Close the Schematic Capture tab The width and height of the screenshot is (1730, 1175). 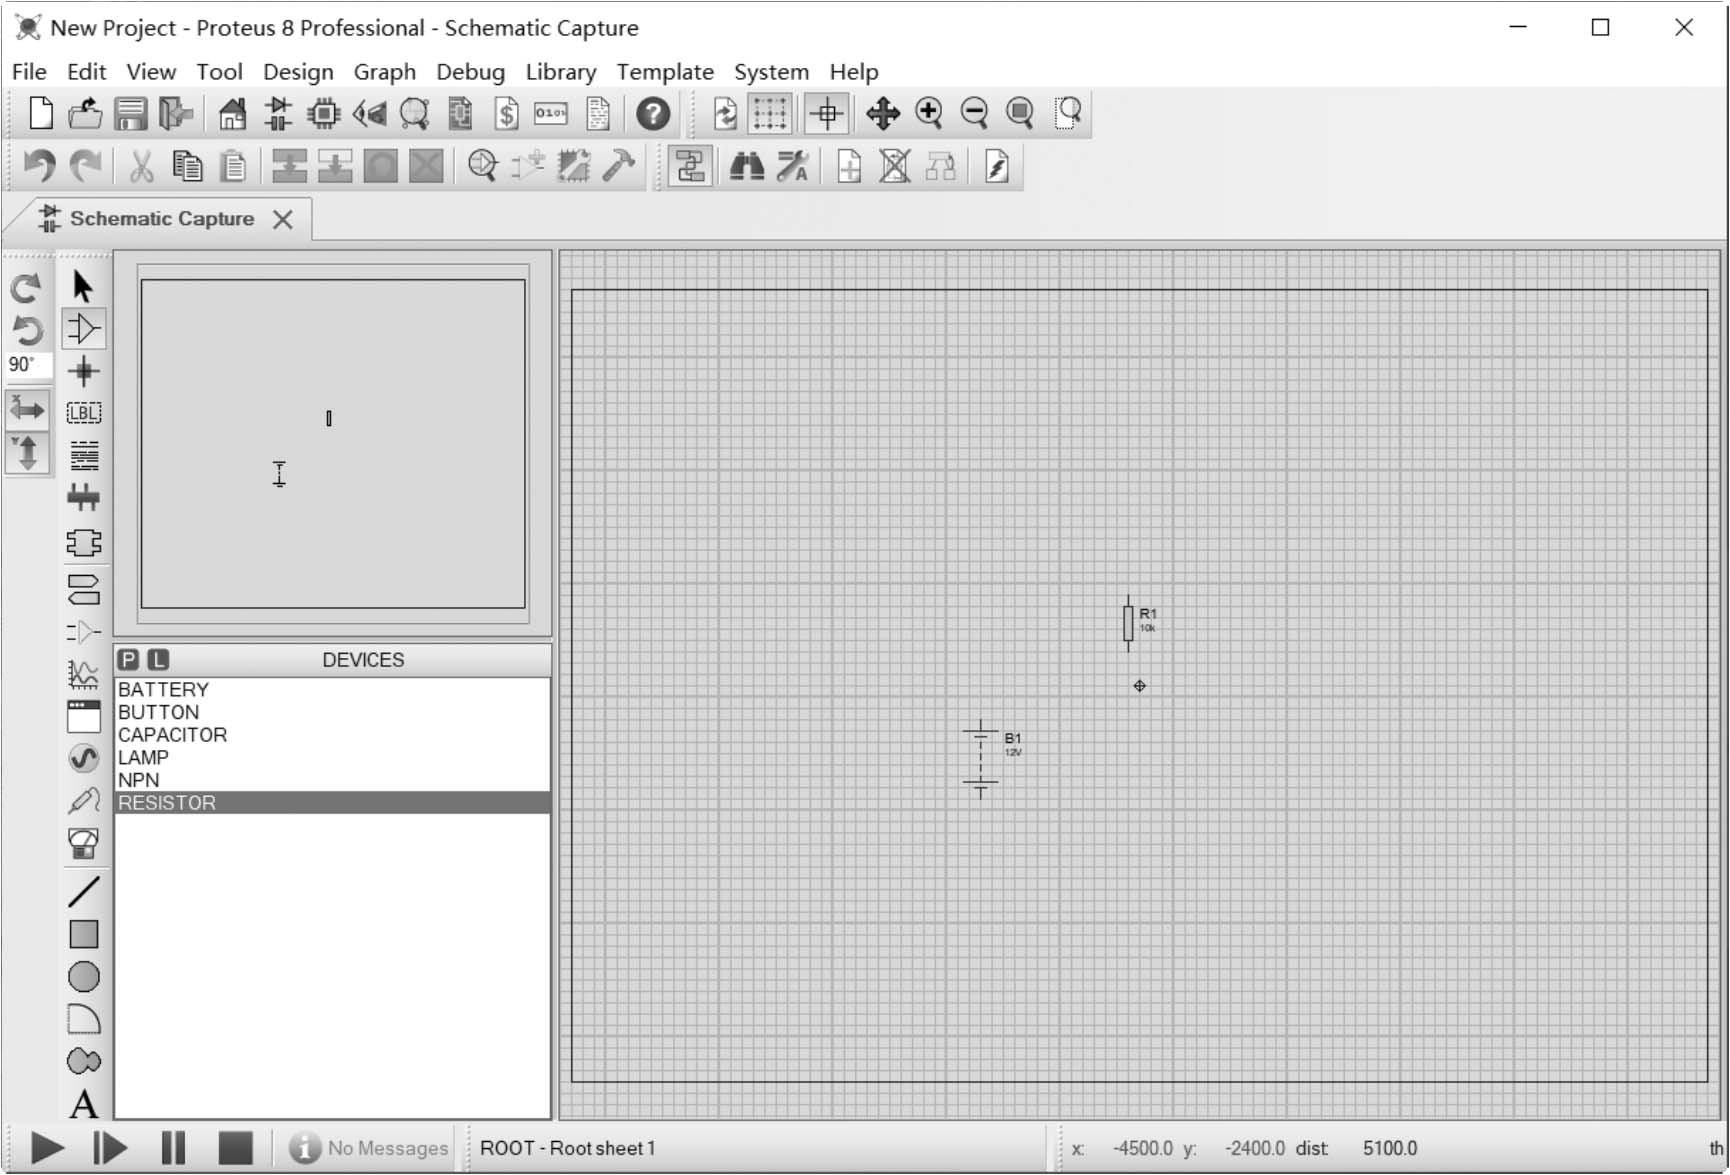[x=283, y=220]
